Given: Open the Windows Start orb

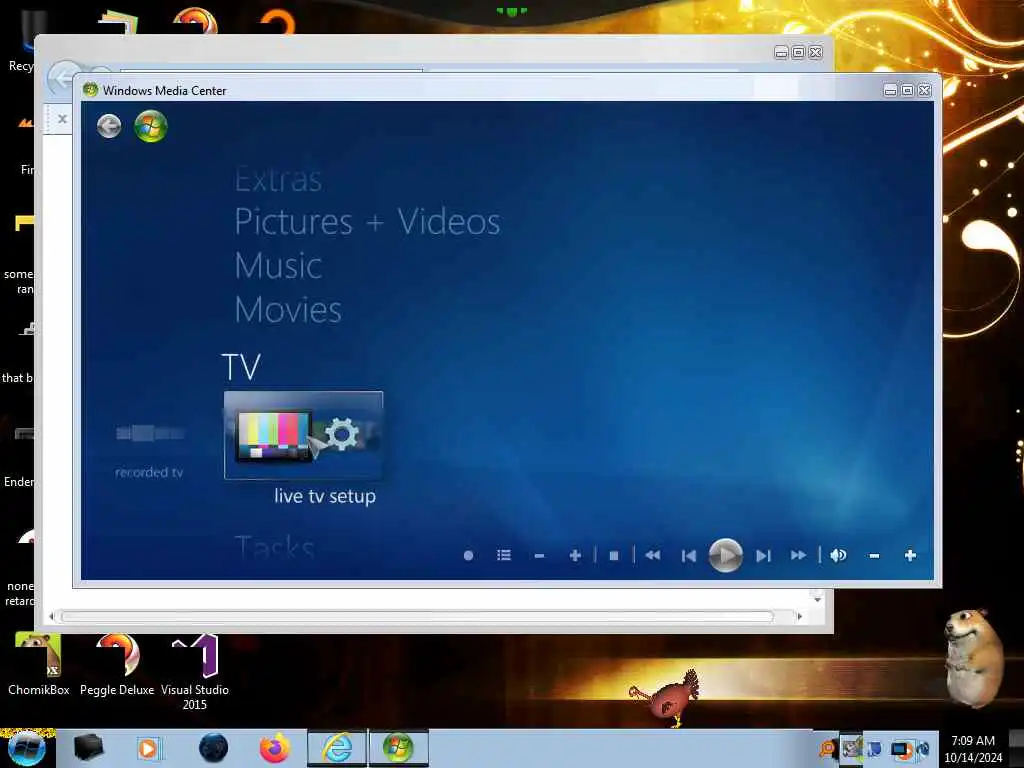Looking at the screenshot, I should (x=27, y=748).
